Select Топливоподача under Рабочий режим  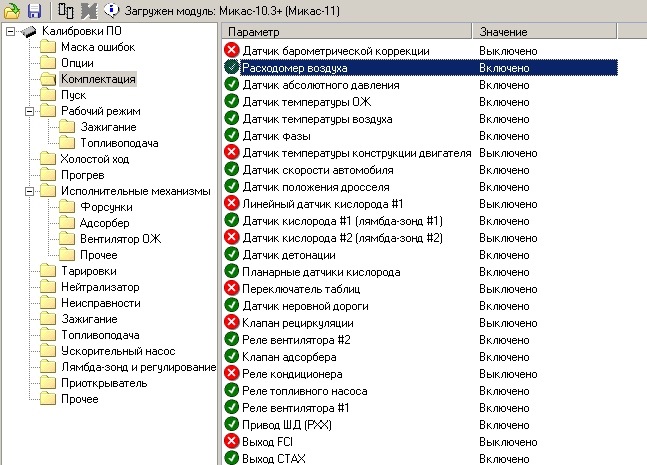pos(119,143)
